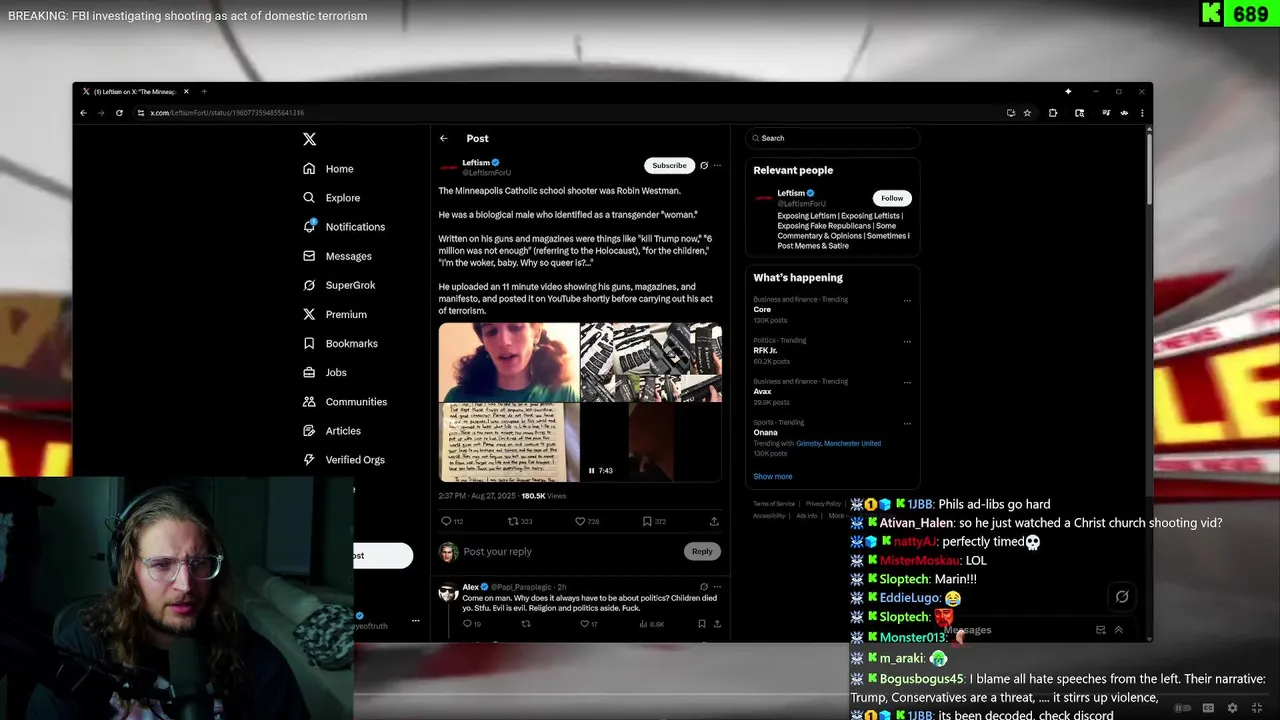Click the site info icon in address bar

(141, 113)
